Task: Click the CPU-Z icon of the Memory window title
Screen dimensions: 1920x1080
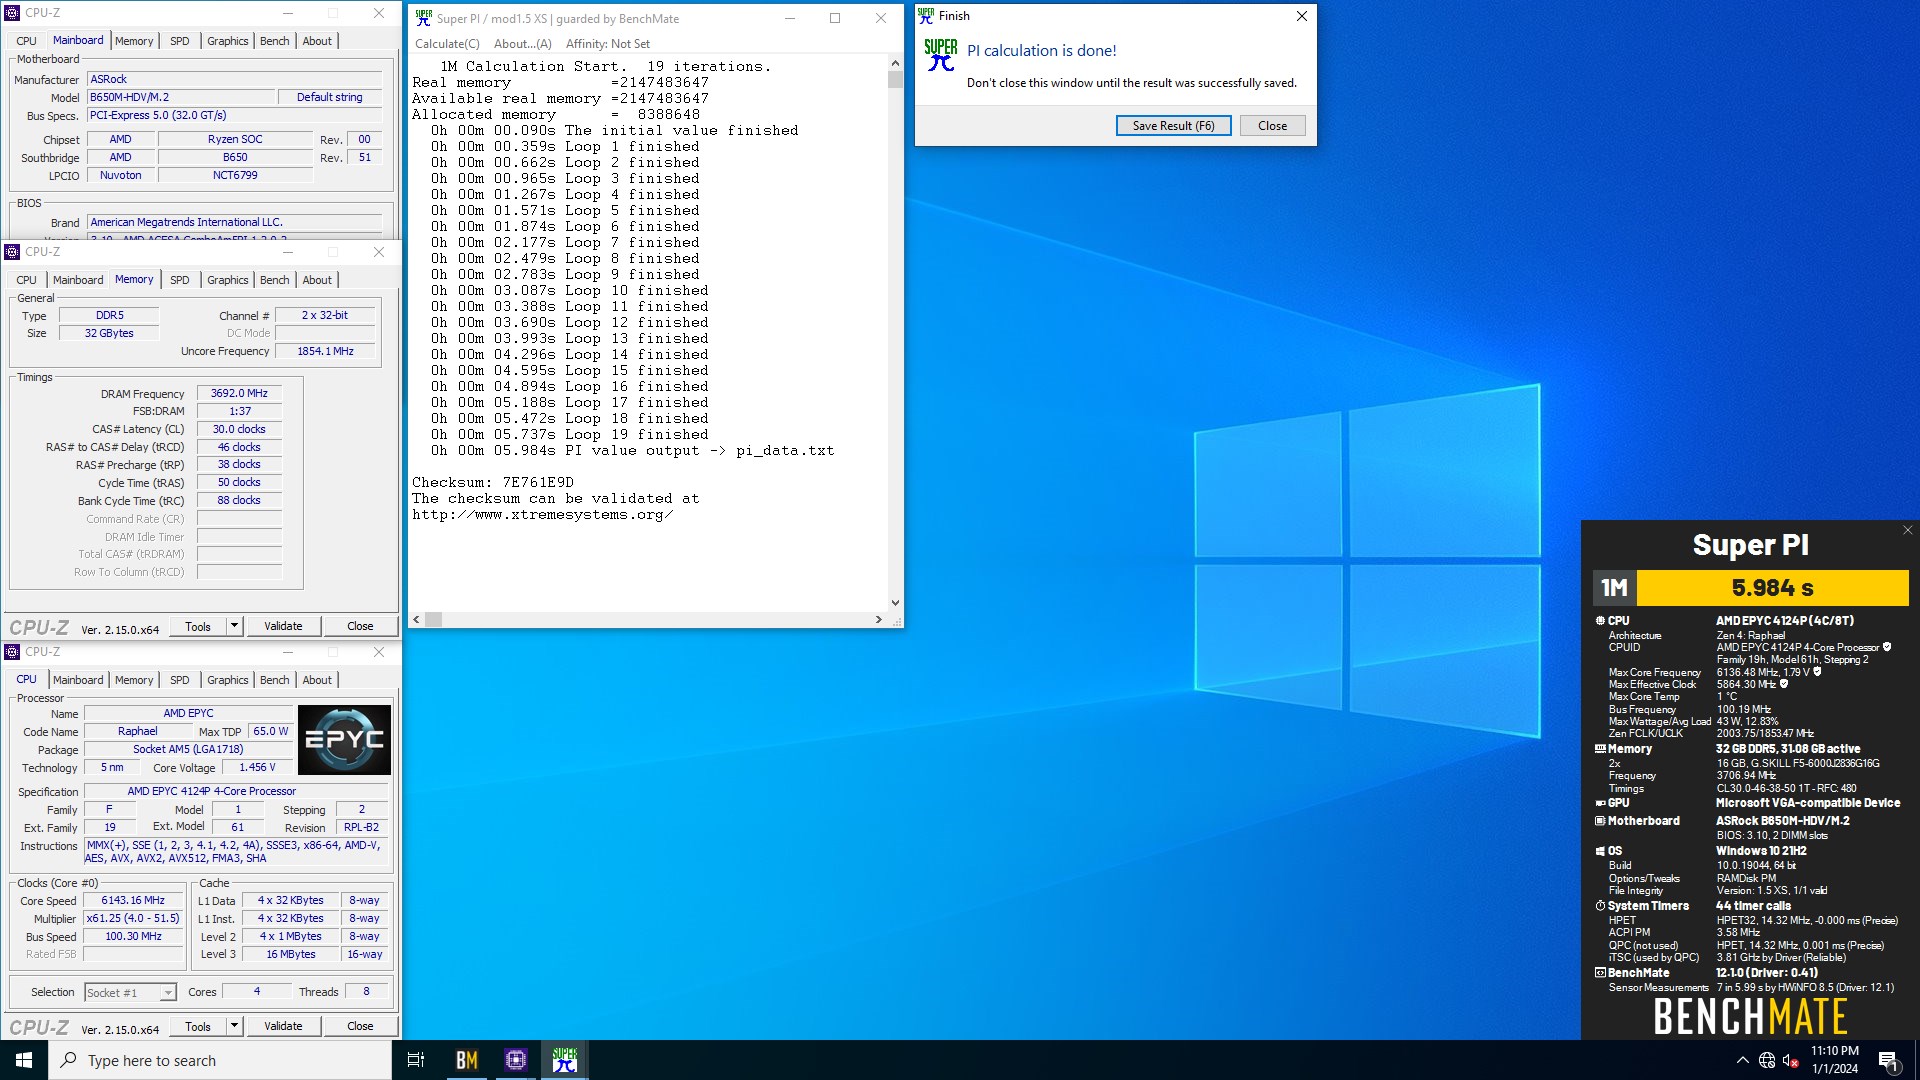Action: click(12, 252)
